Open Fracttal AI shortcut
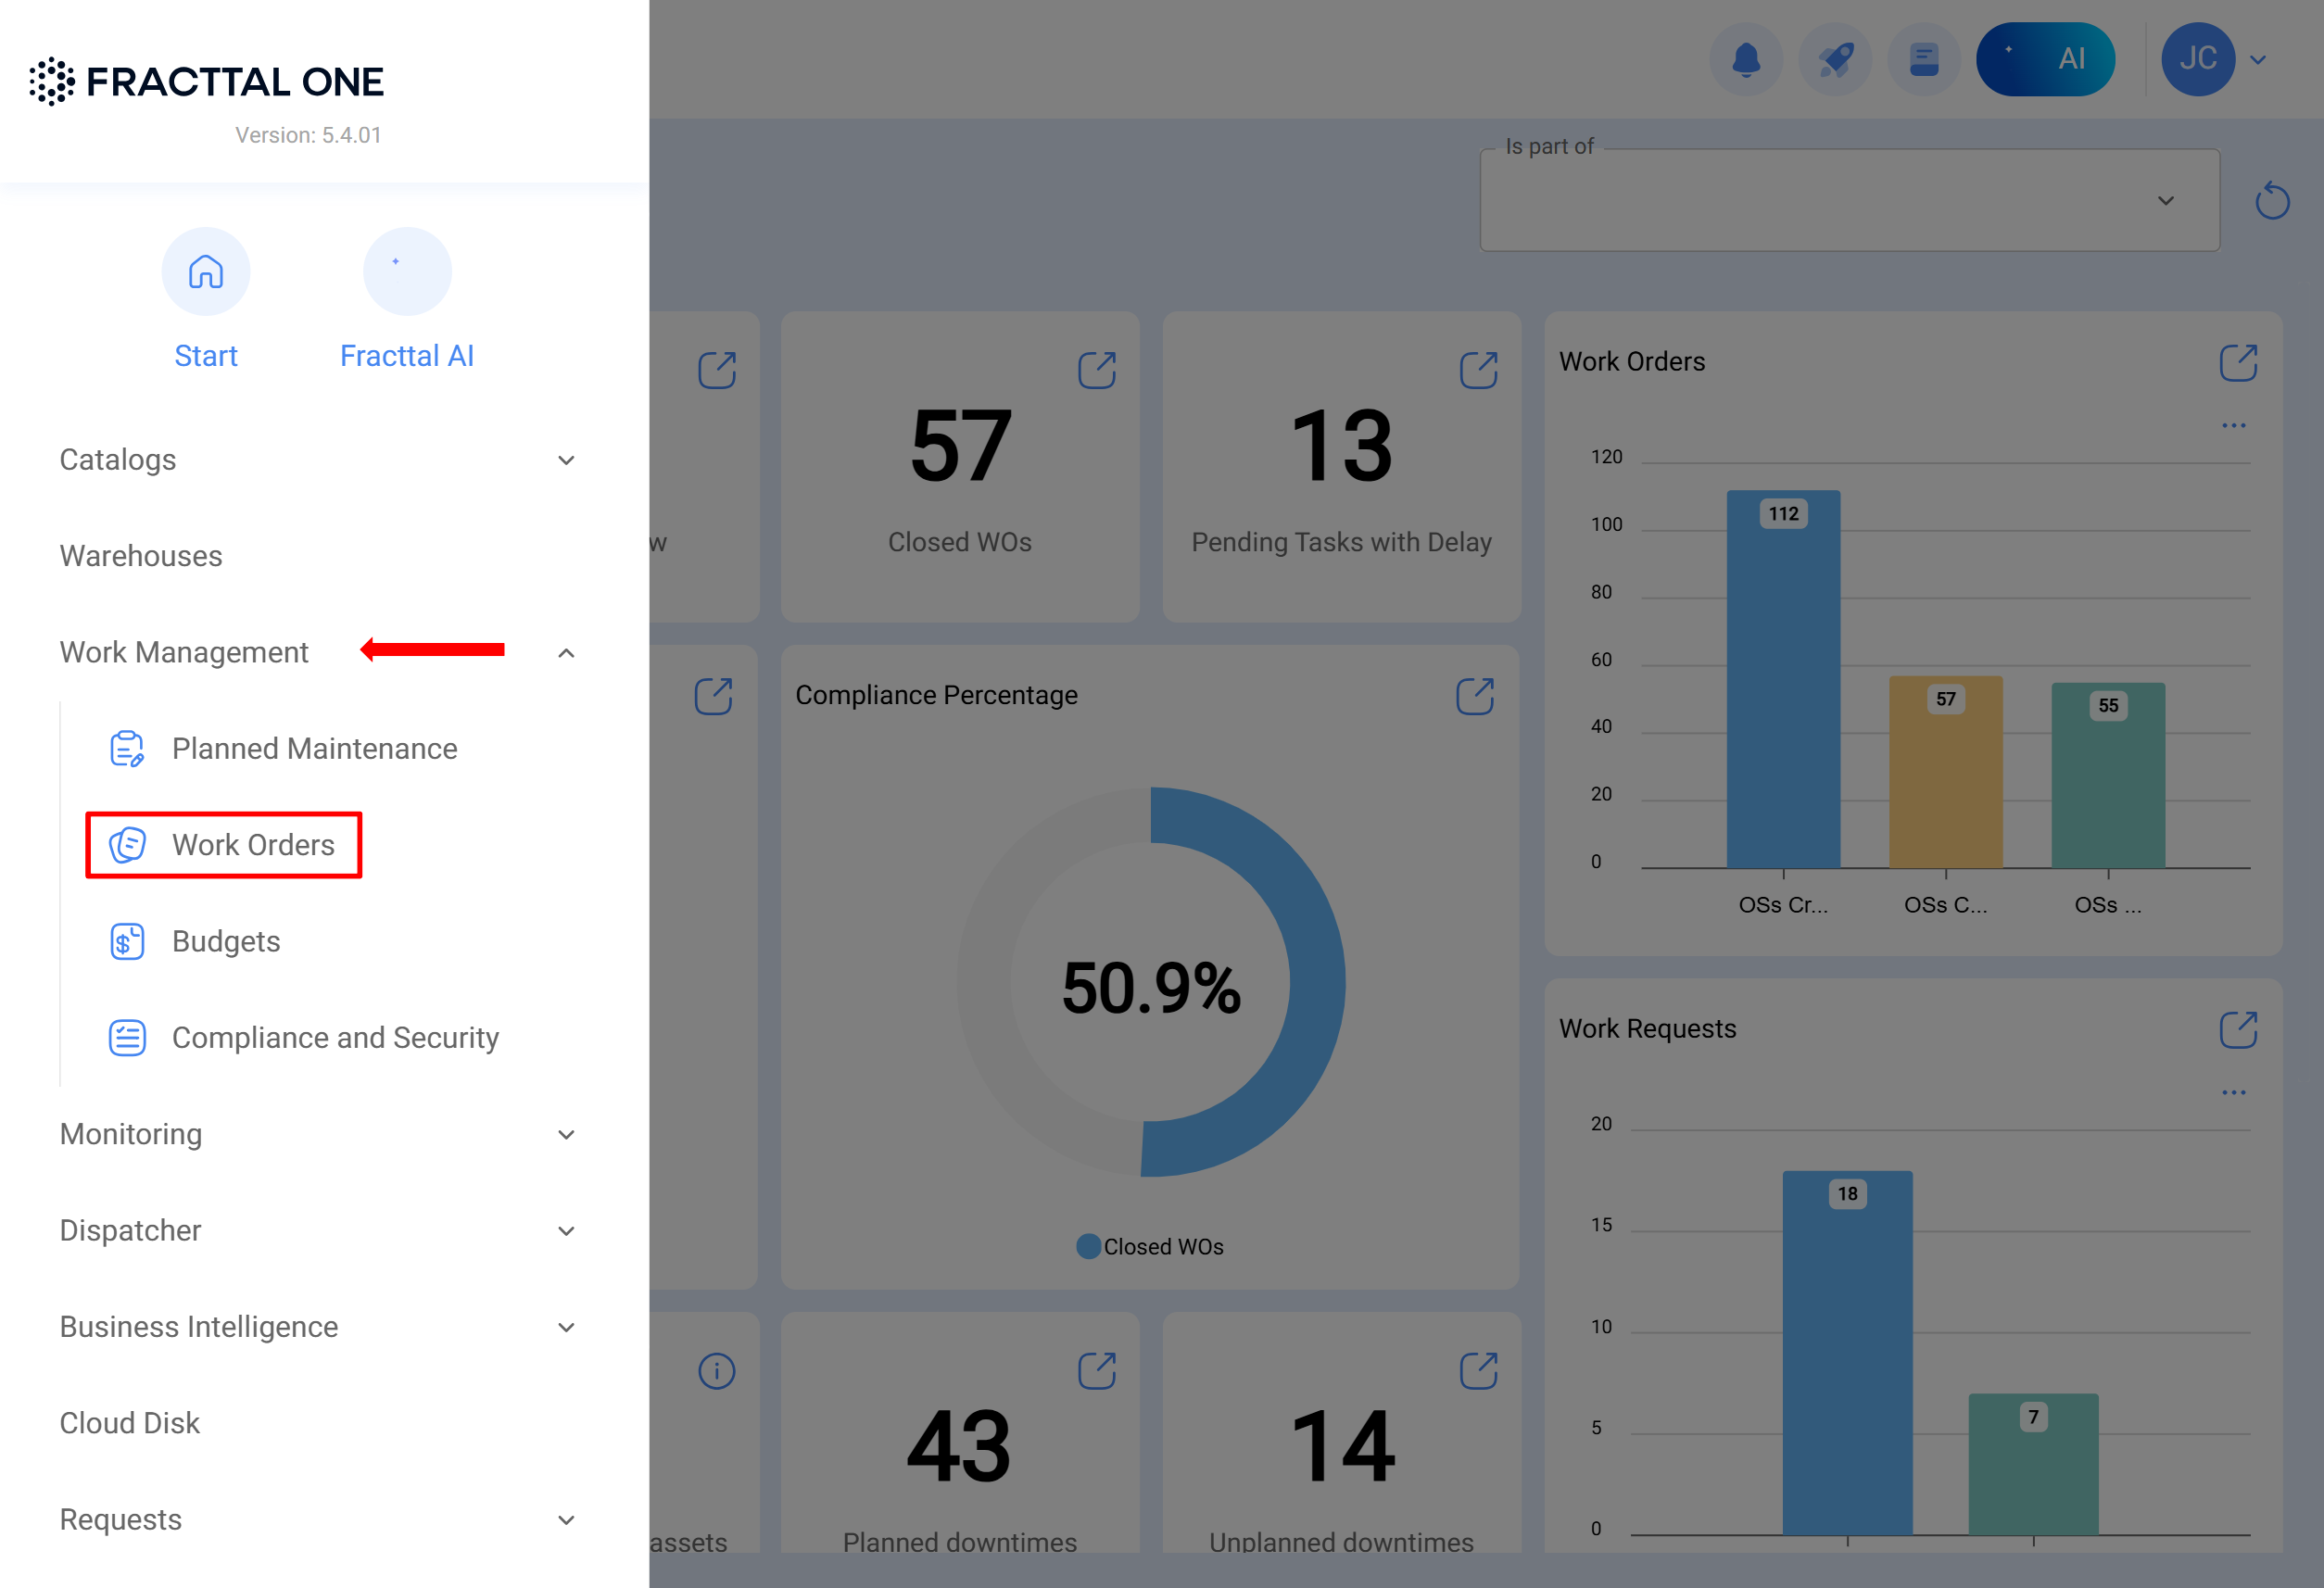 pos(407,272)
